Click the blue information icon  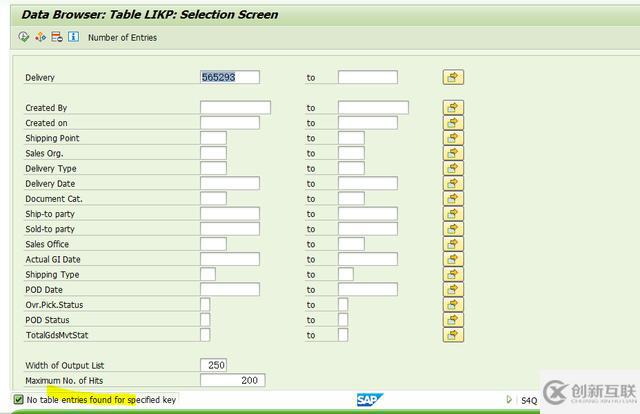(x=73, y=37)
